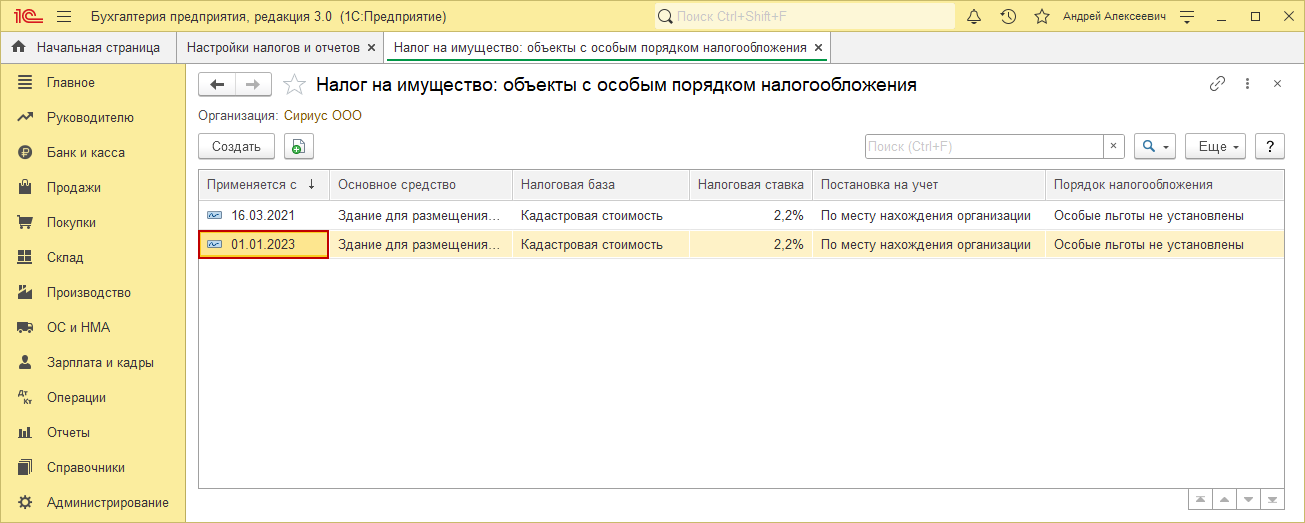The image size is (1305, 523).
Task: Open the Еще dropdown menu
Action: (x=1216, y=146)
